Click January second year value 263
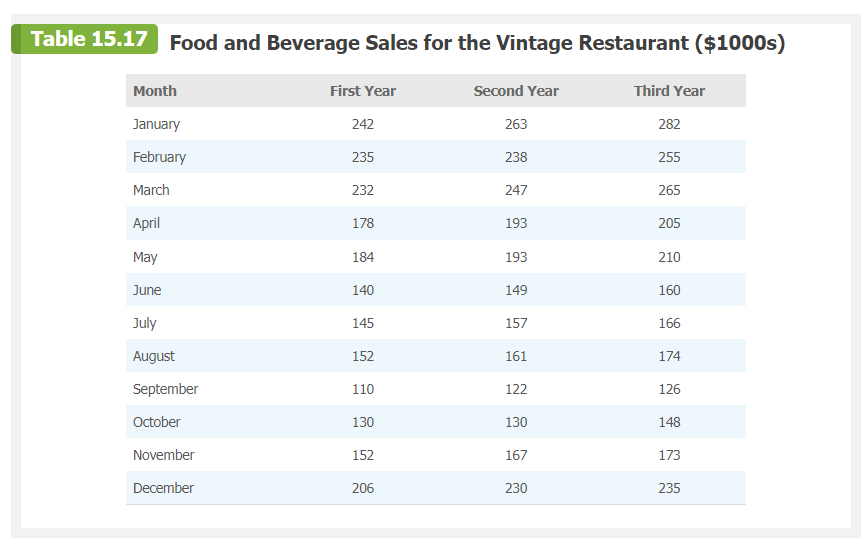The height and width of the screenshot is (550, 865). pos(516,124)
